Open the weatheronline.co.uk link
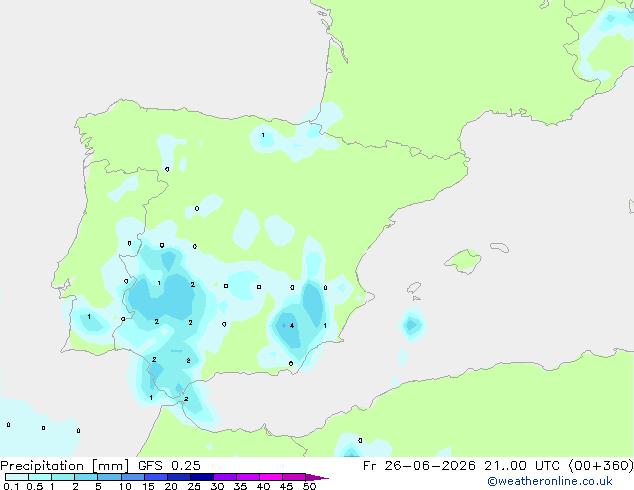This screenshot has height=490, width=634. pyautogui.click(x=550, y=481)
